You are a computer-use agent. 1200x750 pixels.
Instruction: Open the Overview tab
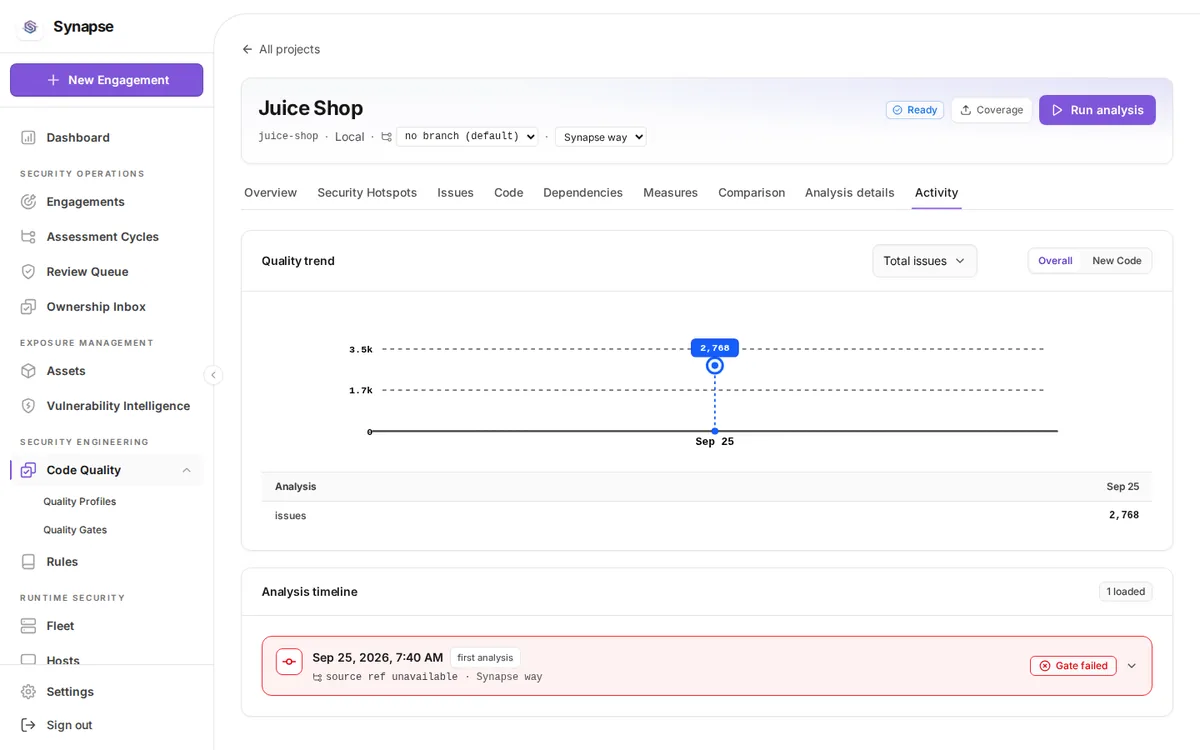click(270, 192)
